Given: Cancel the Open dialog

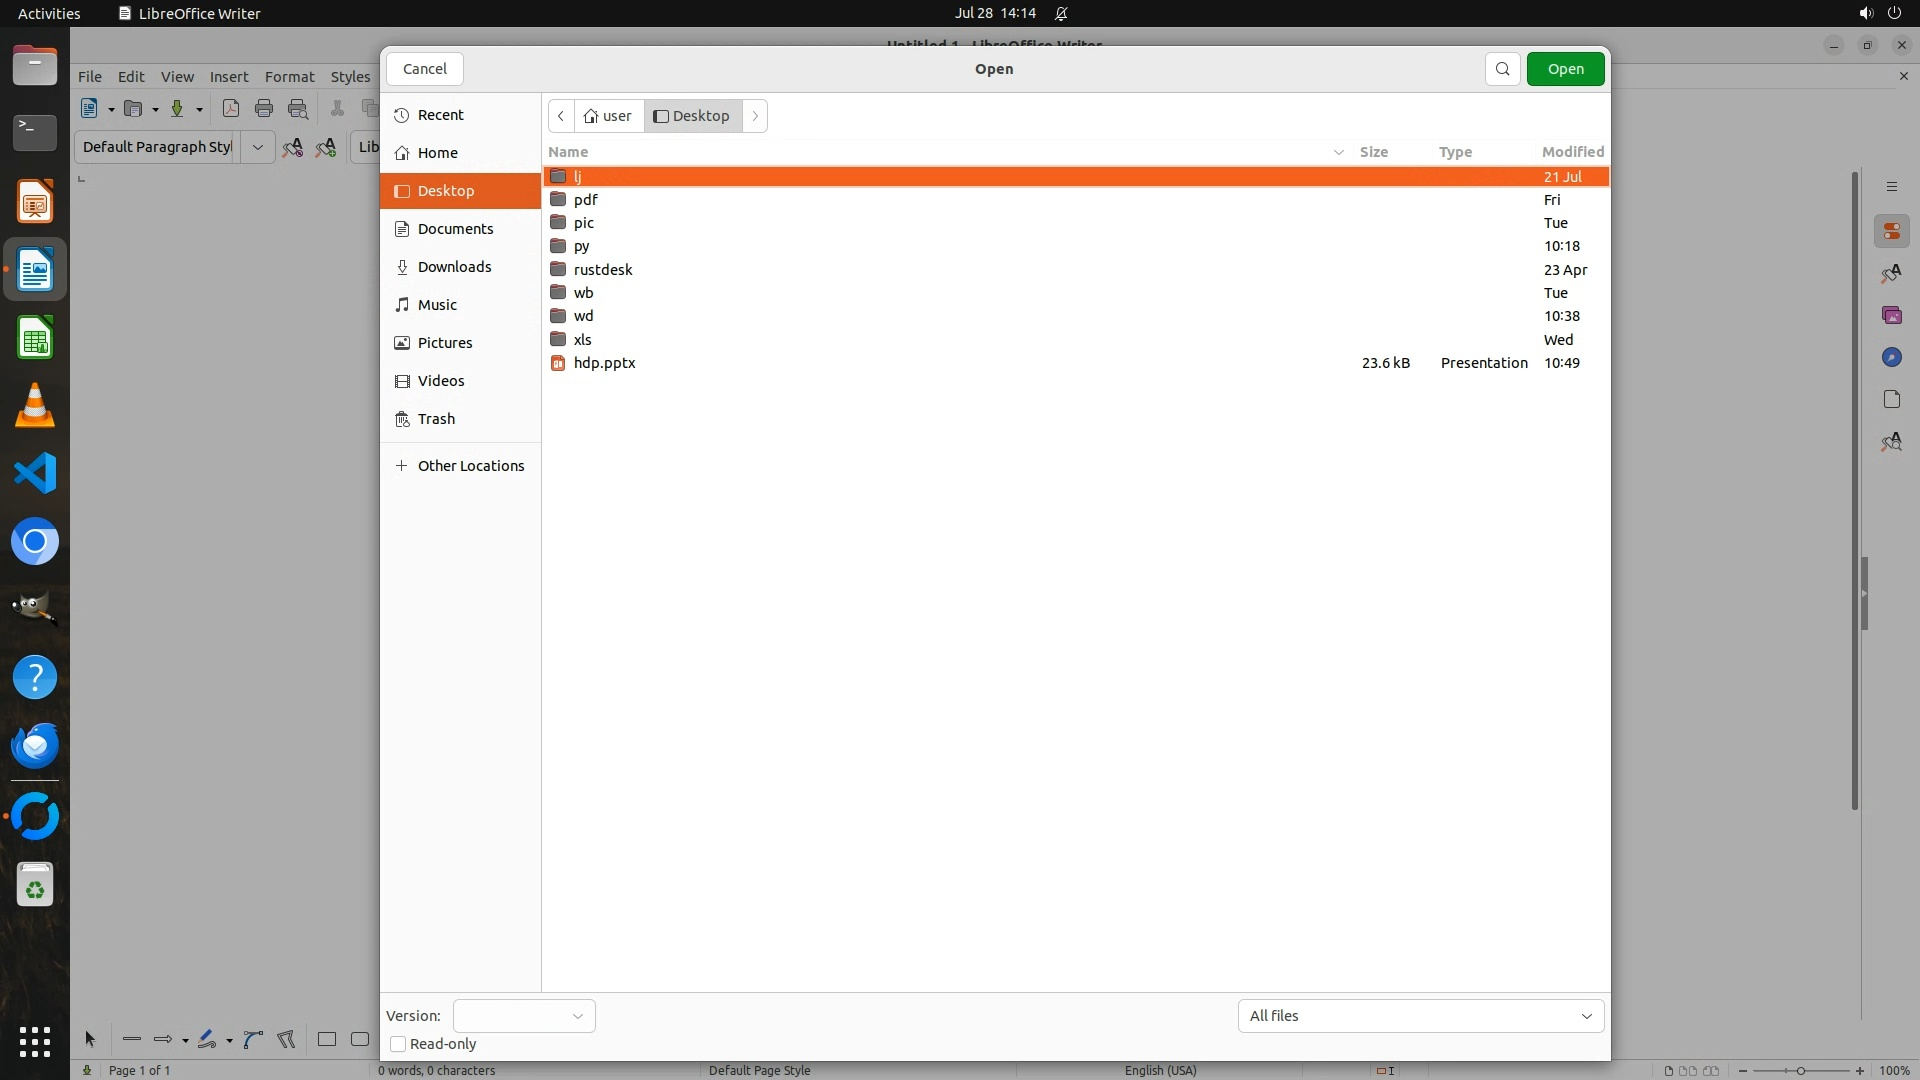Looking at the screenshot, I should pyautogui.click(x=424, y=69).
